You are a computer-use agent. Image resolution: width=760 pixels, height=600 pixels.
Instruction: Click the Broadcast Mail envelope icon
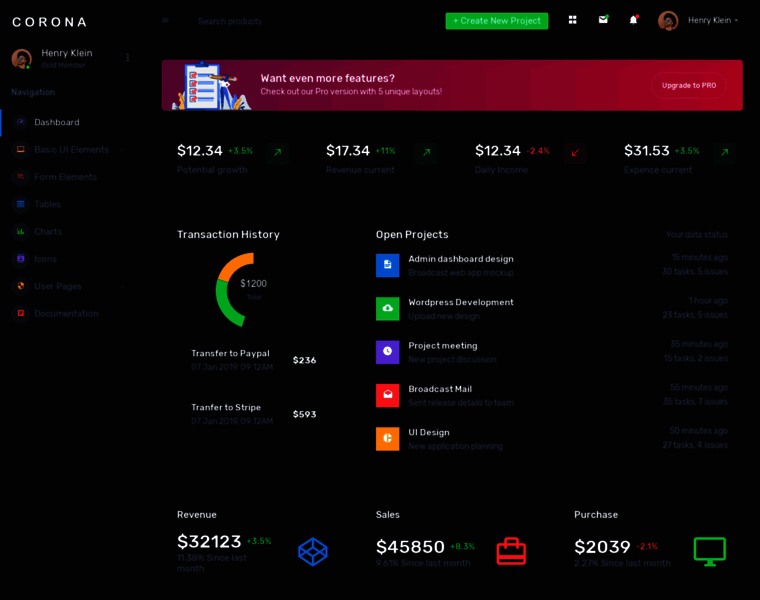click(x=387, y=395)
